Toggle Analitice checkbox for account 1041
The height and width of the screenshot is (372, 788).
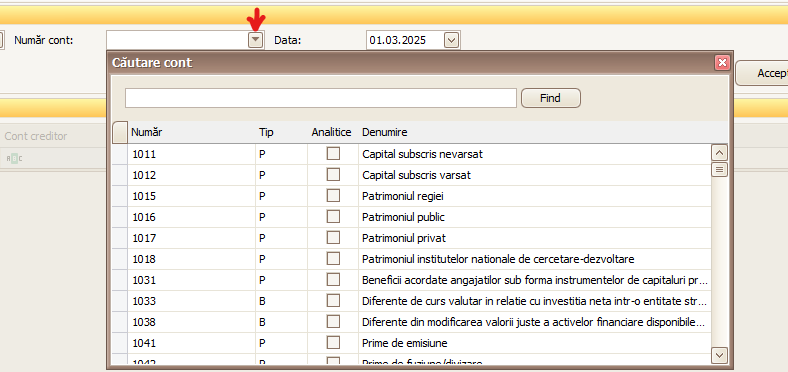(x=333, y=343)
